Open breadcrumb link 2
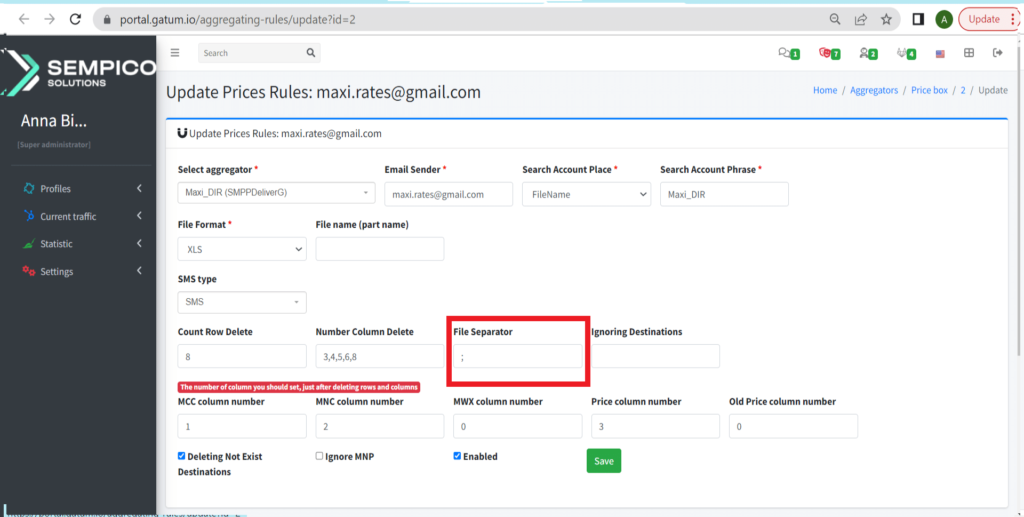The height and width of the screenshot is (517, 1024). pos(963,90)
